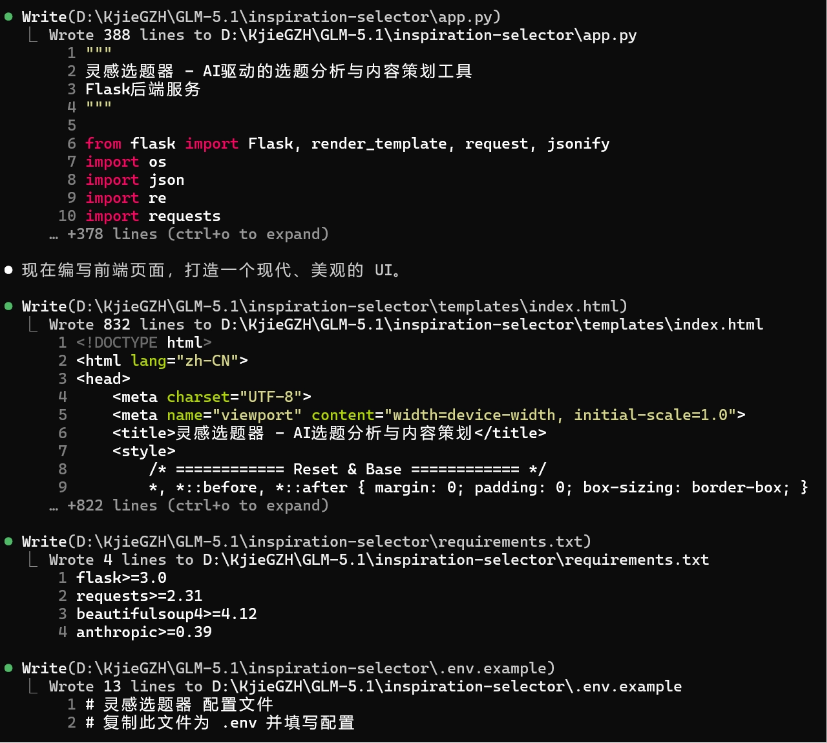Viewport: 827px width, 743px height.
Task: Click the requirements.txt path in Wrote 4 lines
Action: pos(456,559)
